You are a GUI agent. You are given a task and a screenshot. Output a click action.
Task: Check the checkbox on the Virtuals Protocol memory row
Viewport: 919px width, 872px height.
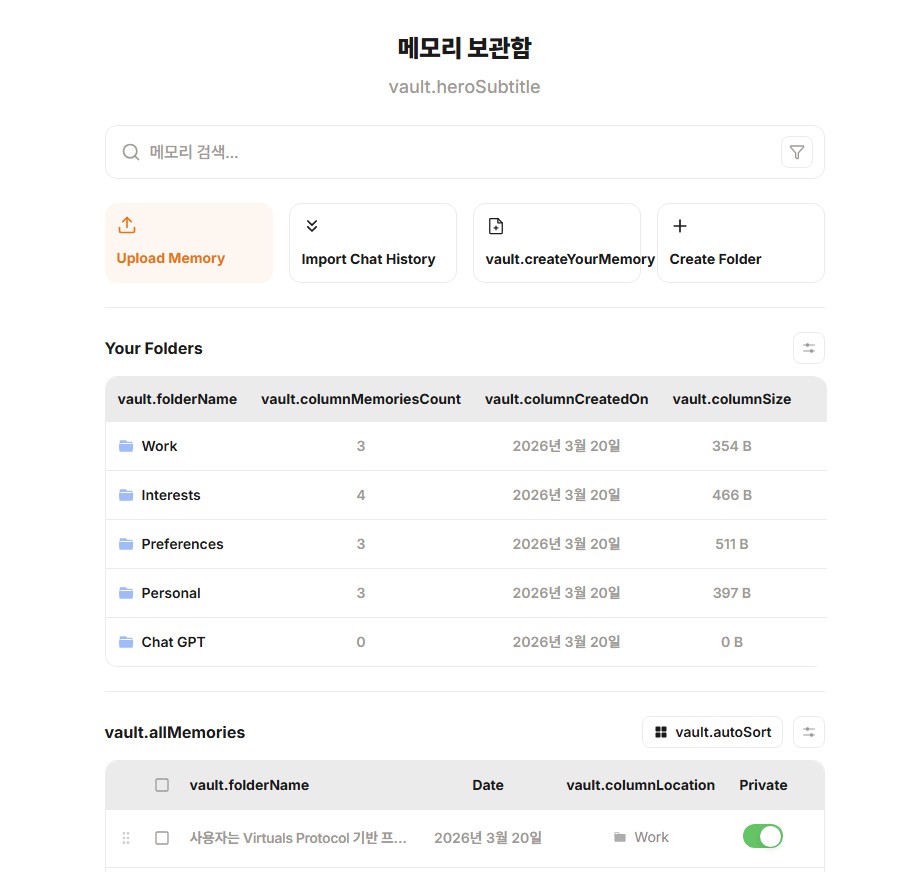[x=161, y=838]
